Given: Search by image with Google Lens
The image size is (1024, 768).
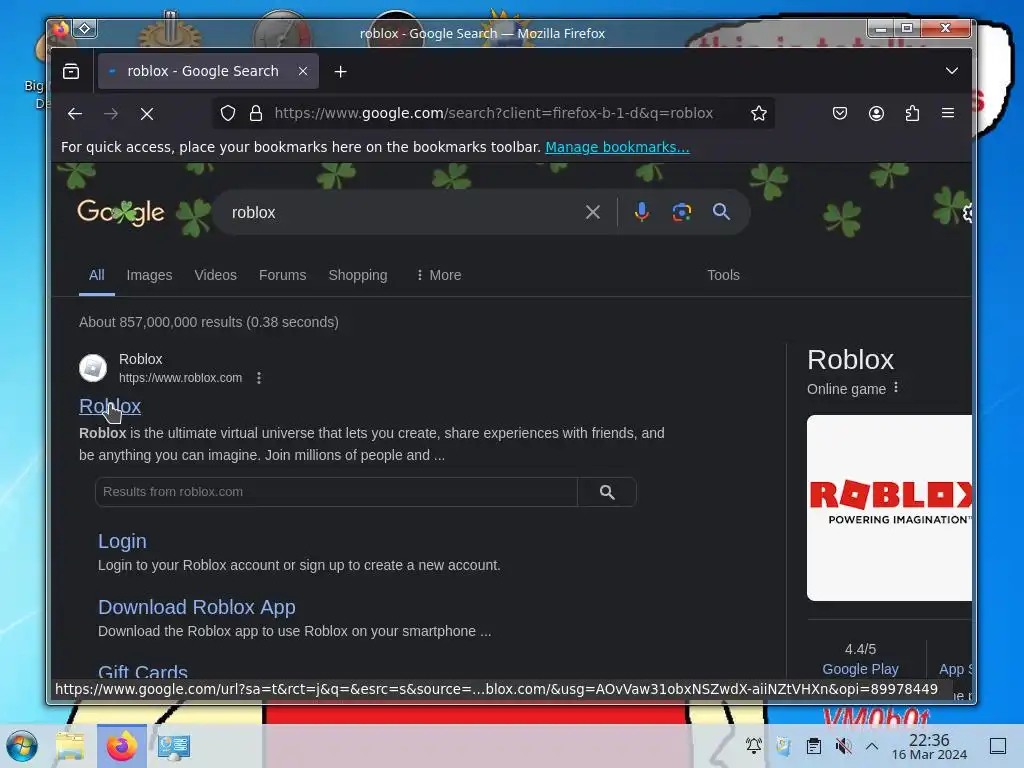Looking at the screenshot, I should point(682,212).
